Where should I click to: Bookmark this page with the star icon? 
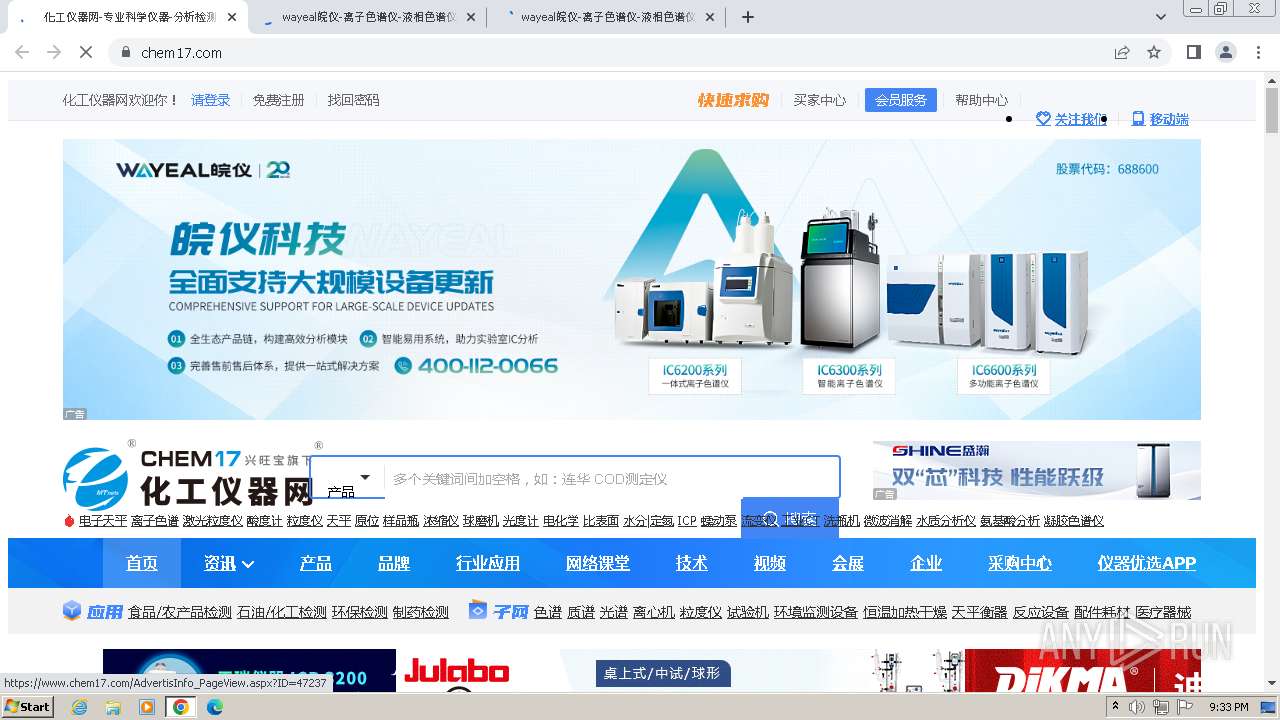click(1154, 52)
